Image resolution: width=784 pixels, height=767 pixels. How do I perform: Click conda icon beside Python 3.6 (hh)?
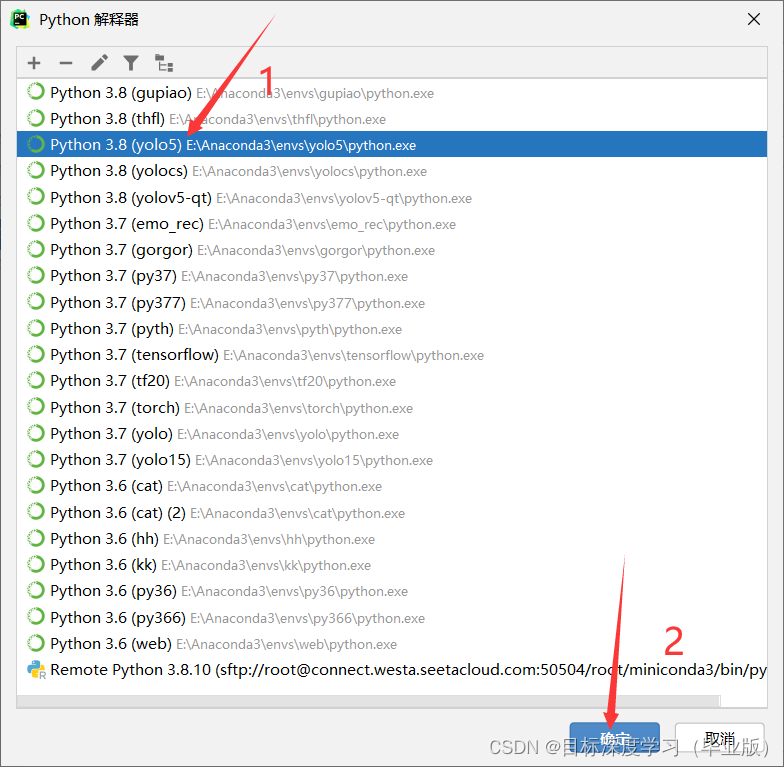click(x=36, y=538)
